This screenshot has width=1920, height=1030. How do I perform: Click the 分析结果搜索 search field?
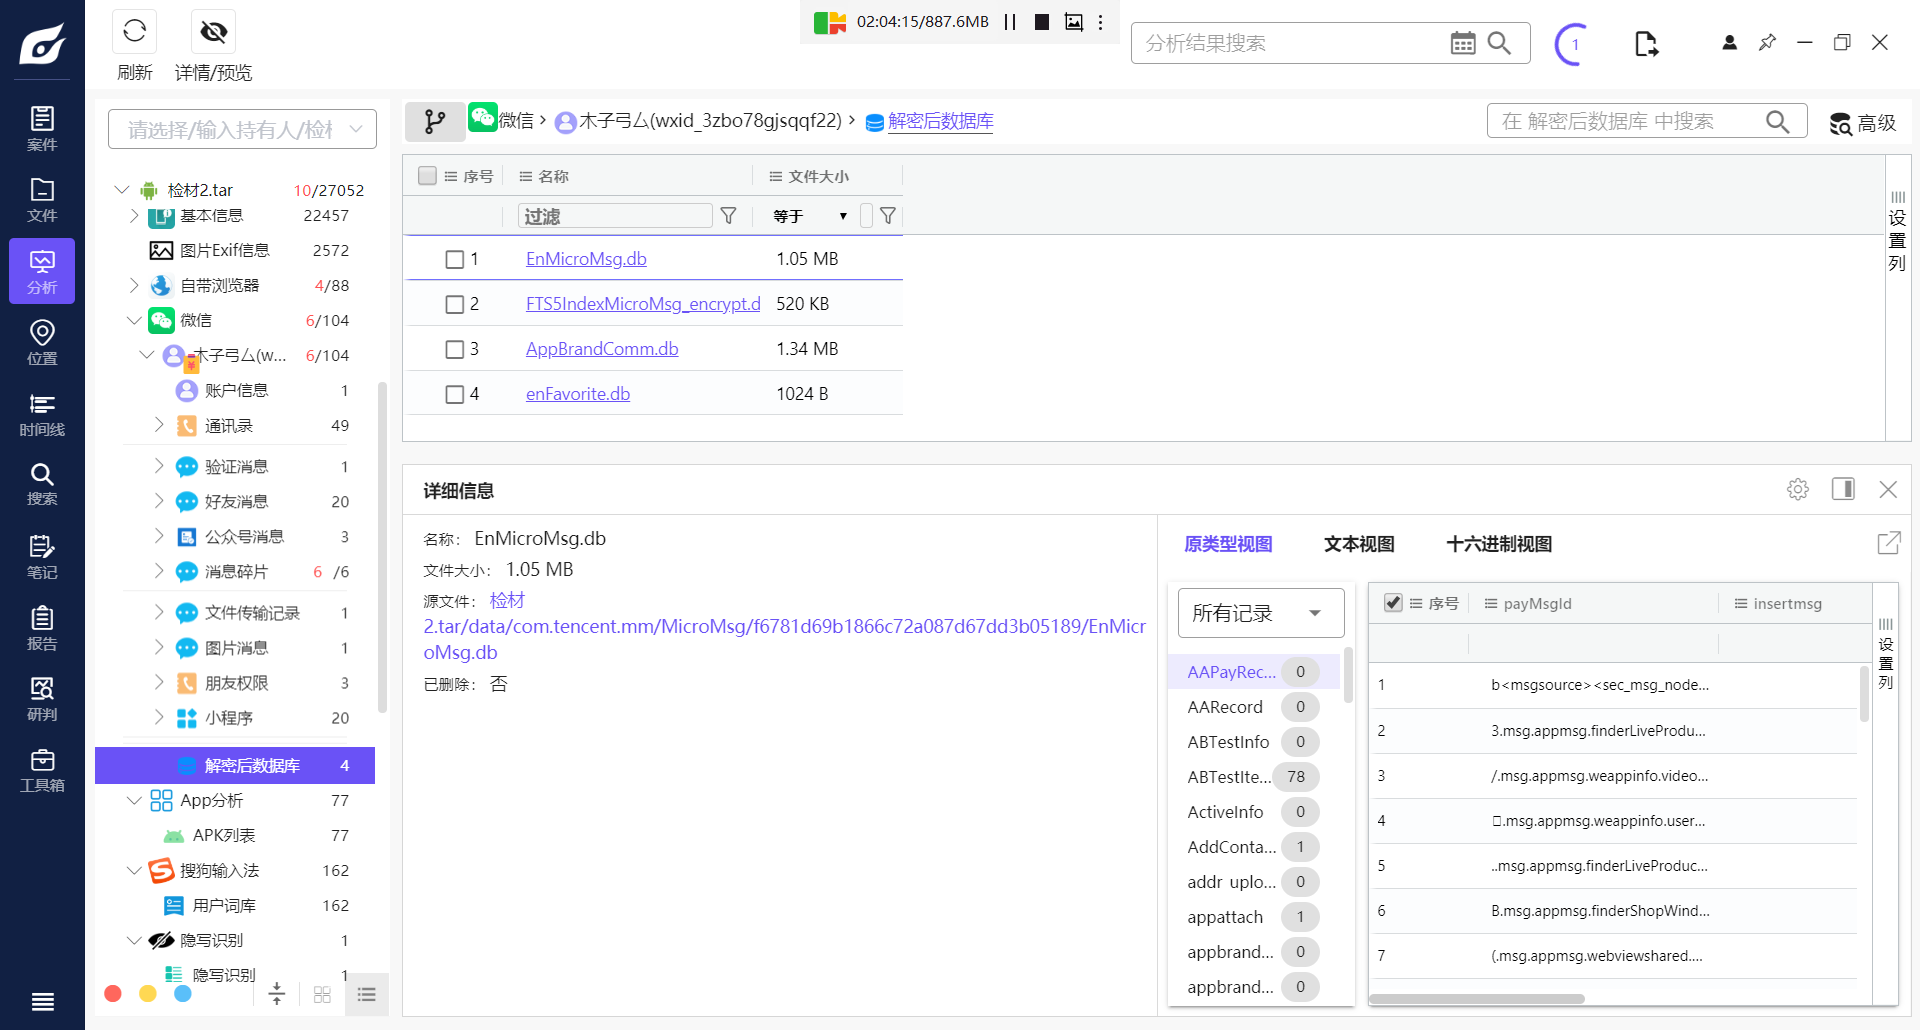click(x=1290, y=43)
